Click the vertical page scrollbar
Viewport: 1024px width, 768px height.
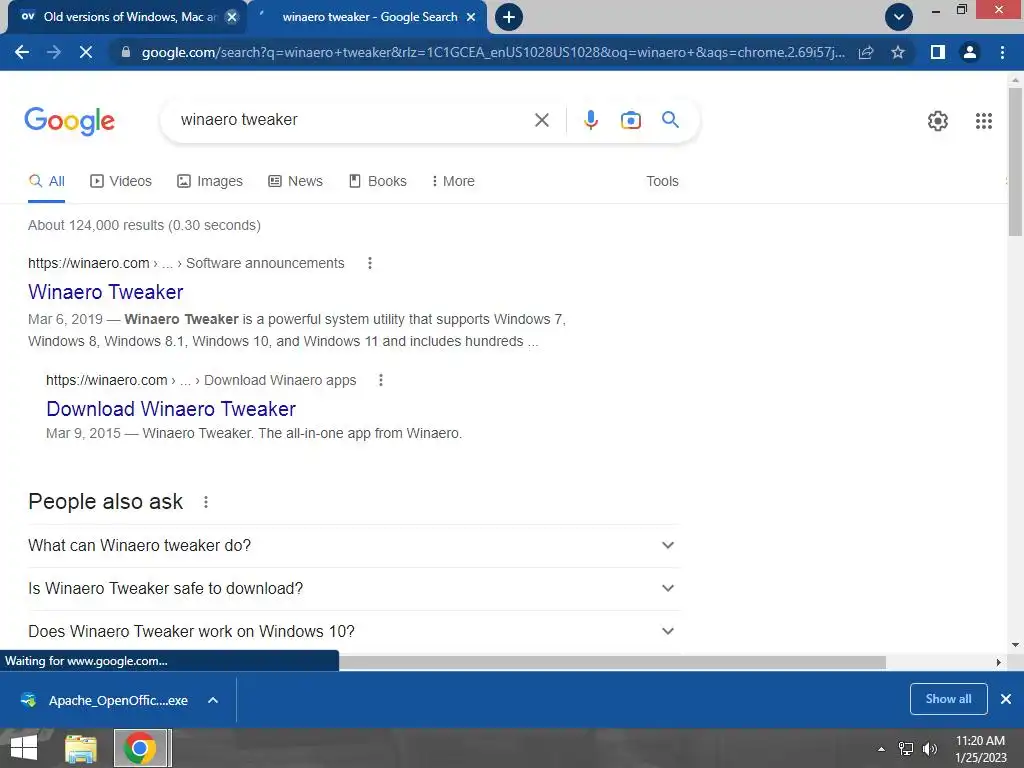[x=1015, y=162]
